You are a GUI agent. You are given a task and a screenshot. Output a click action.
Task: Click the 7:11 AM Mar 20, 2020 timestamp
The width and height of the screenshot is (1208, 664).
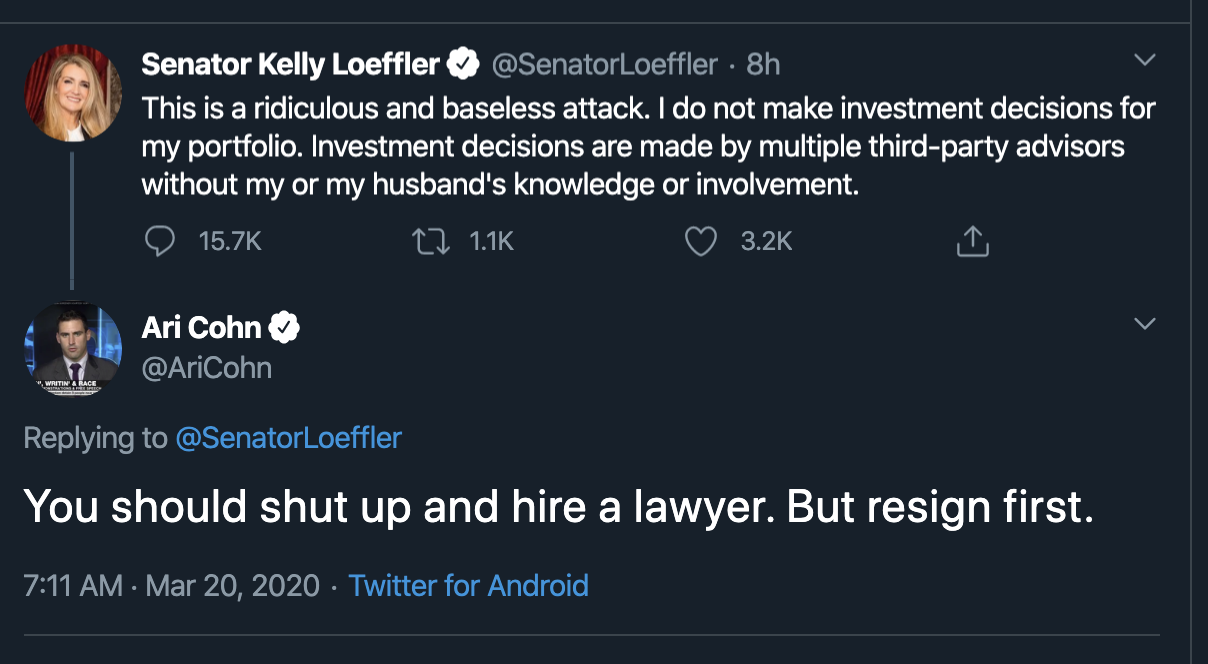(171, 585)
